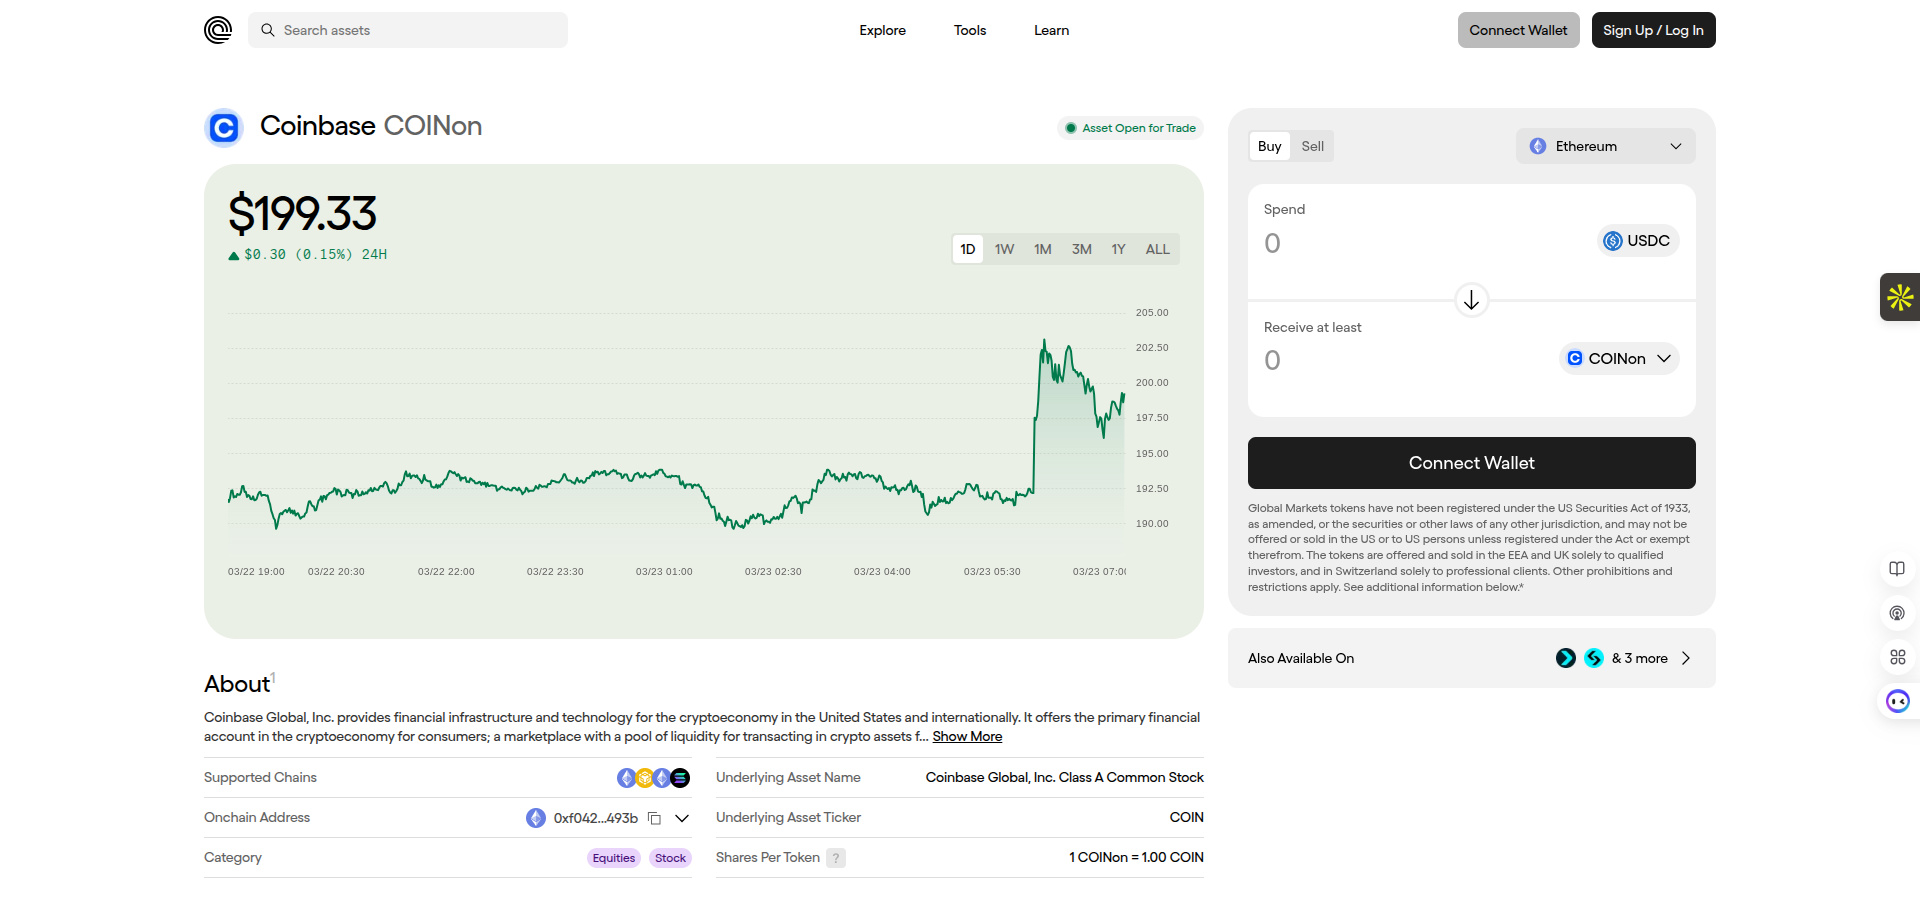Screen dimensions: 1920x911
Task: Click the Equities category tag
Action: coord(613,858)
